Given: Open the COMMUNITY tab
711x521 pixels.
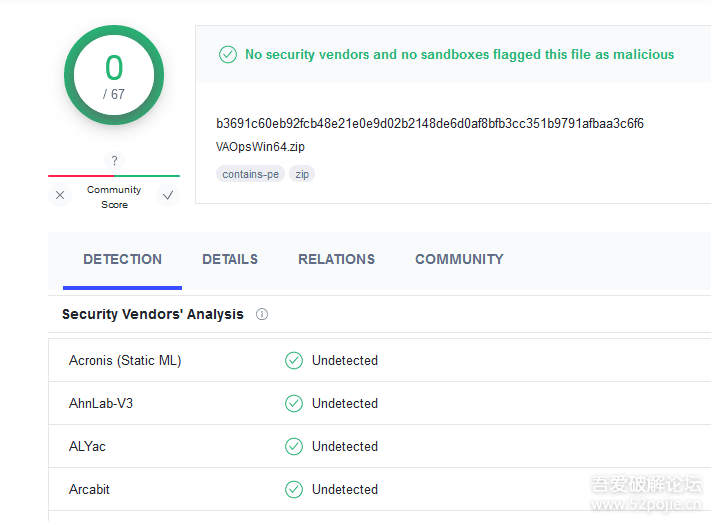Looking at the screenshot, I should click(x=459, y=260).
